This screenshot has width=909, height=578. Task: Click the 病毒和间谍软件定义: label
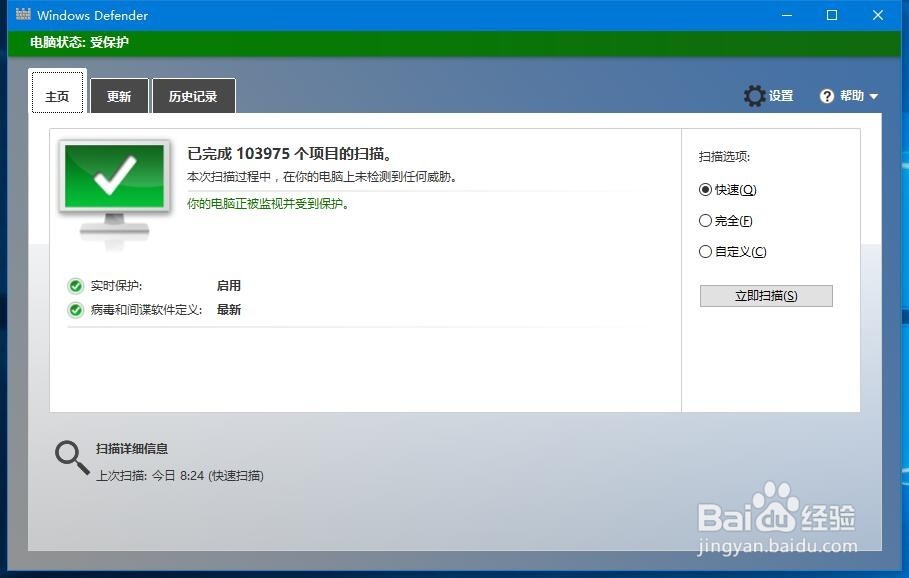(147, 310)
